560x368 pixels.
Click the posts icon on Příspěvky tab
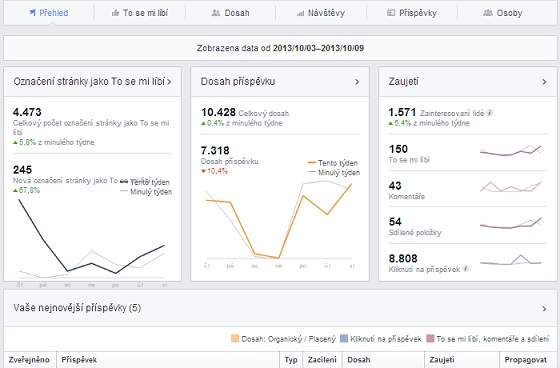click(391, 13)
